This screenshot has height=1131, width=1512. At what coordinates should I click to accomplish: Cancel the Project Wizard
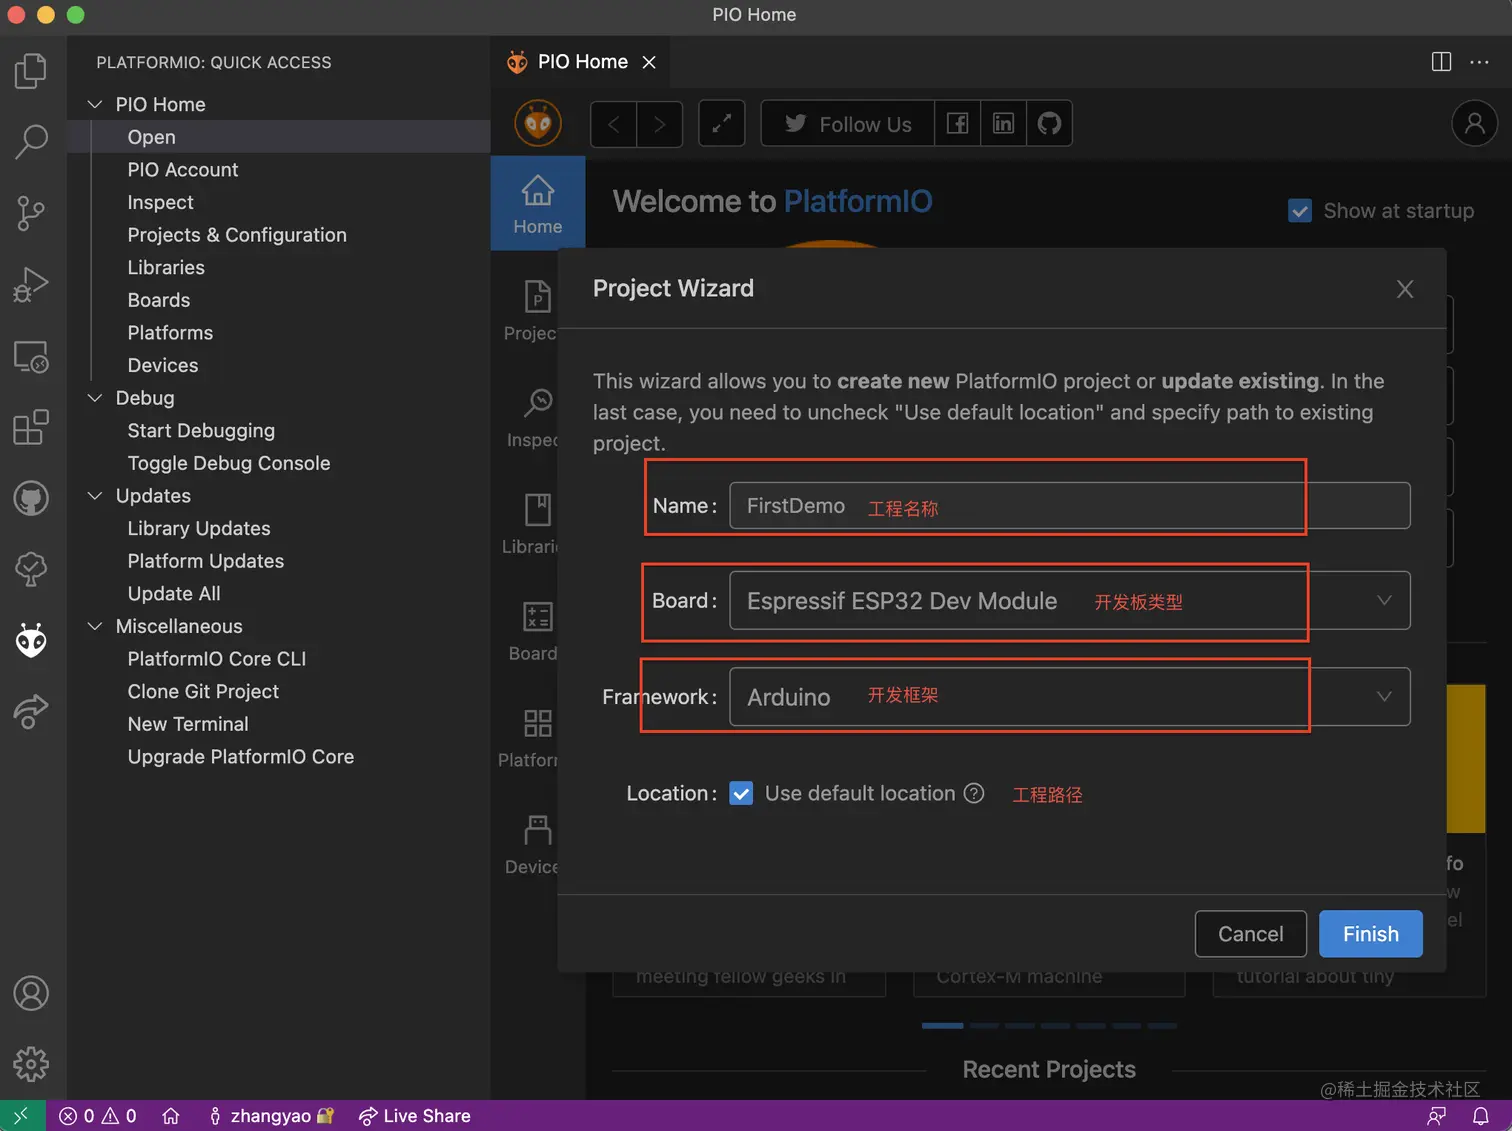[x=1250, y=934]
